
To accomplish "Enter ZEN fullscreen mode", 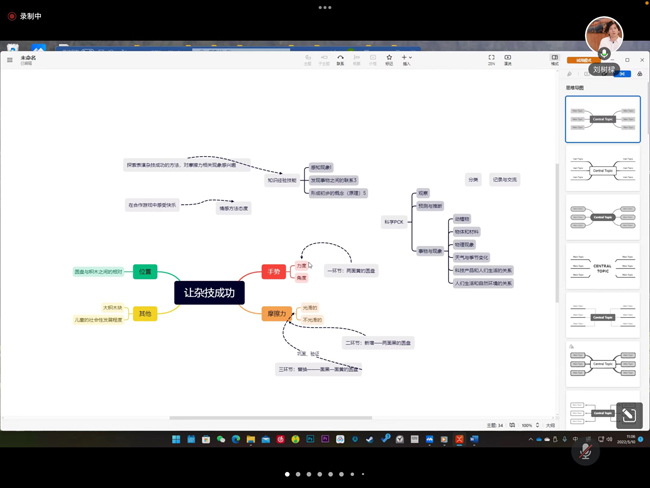I will 491,60.
